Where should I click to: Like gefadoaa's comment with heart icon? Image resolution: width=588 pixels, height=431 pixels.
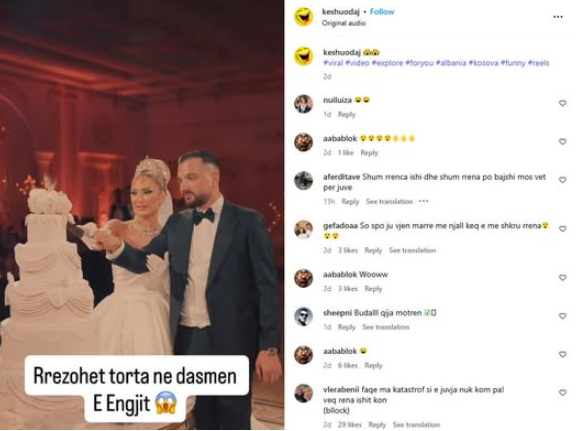562,229
